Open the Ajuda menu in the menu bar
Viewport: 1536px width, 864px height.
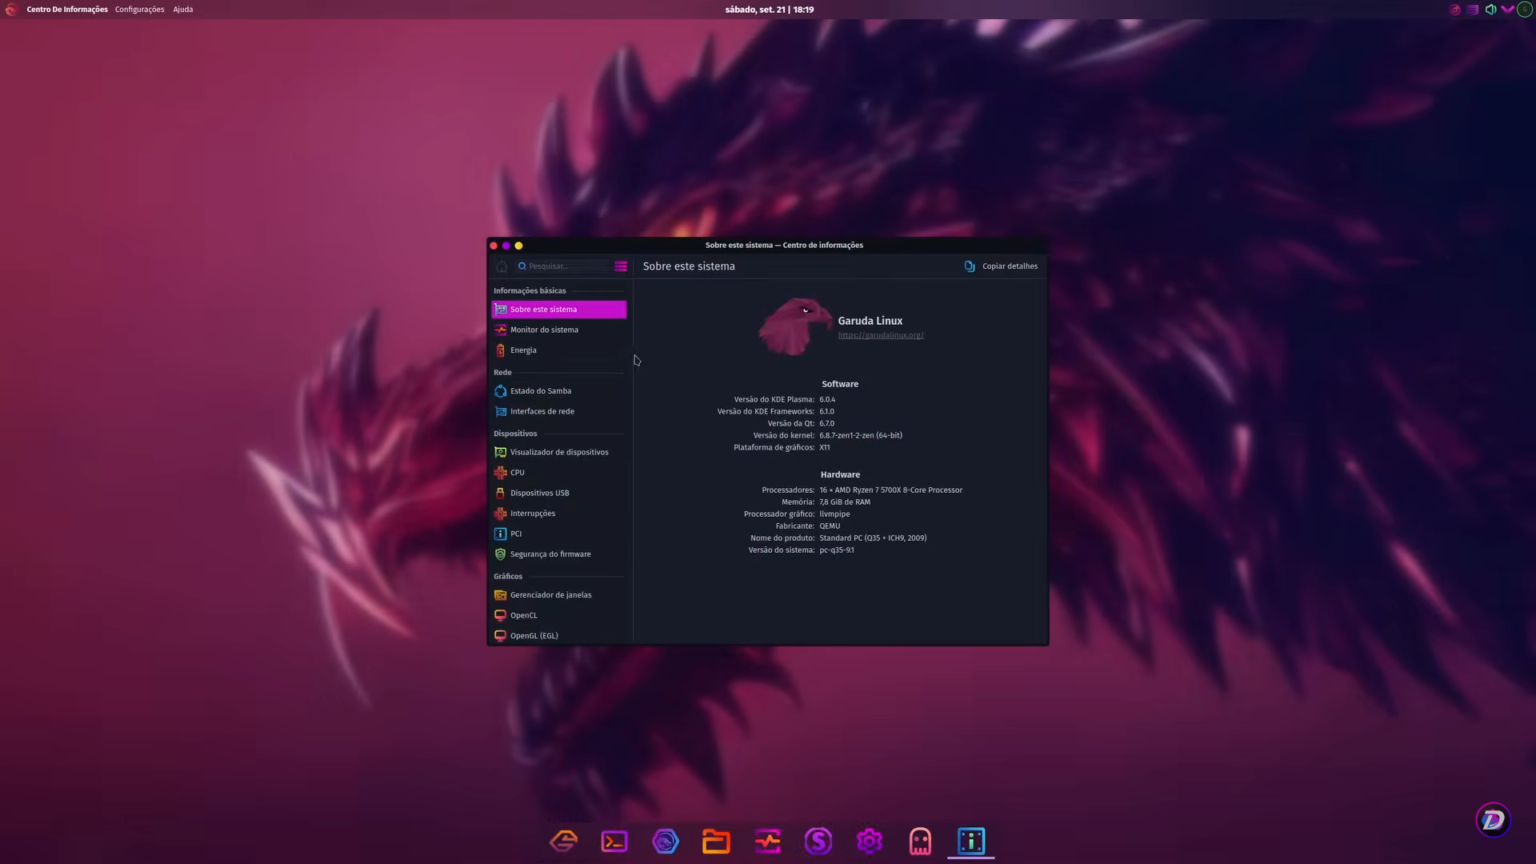tap(182, 9)
